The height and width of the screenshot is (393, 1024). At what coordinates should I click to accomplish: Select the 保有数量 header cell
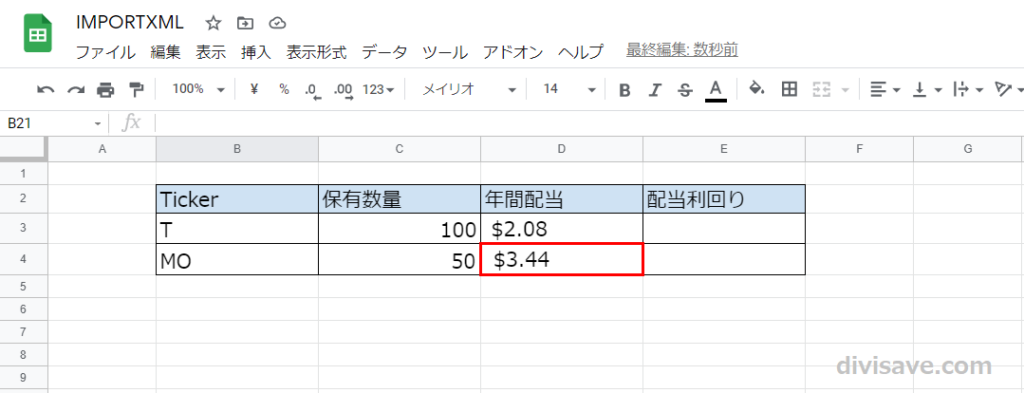[x=399, y=198]
